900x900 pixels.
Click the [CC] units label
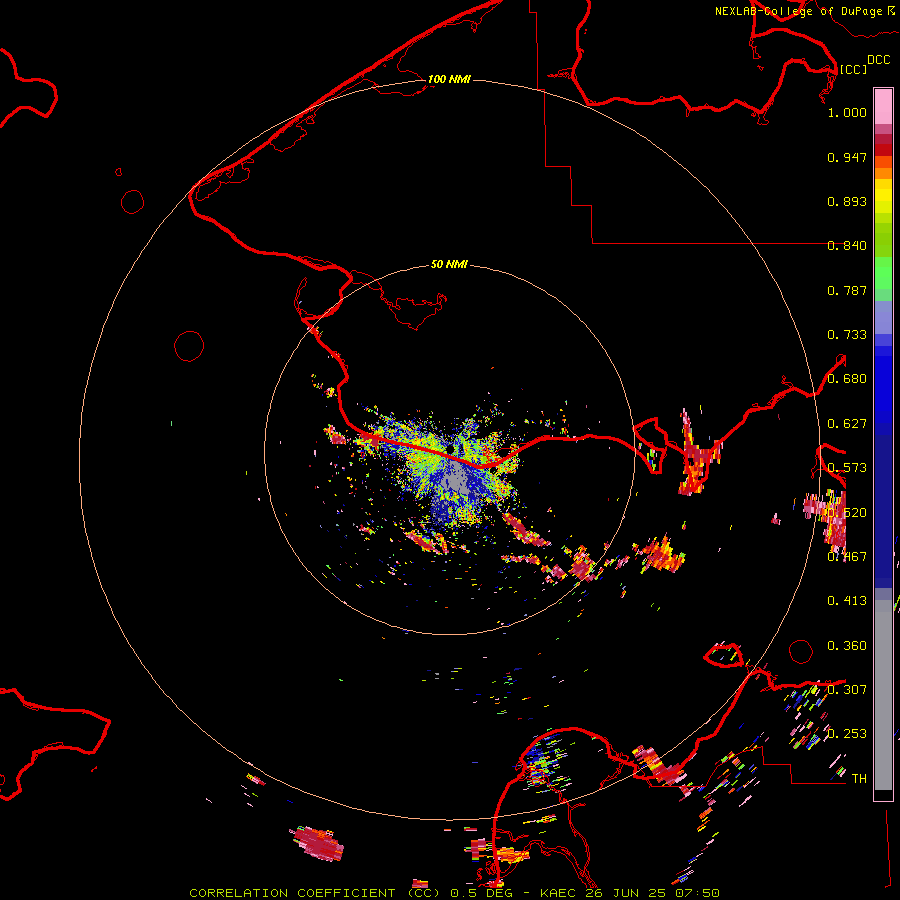point(853,69)
